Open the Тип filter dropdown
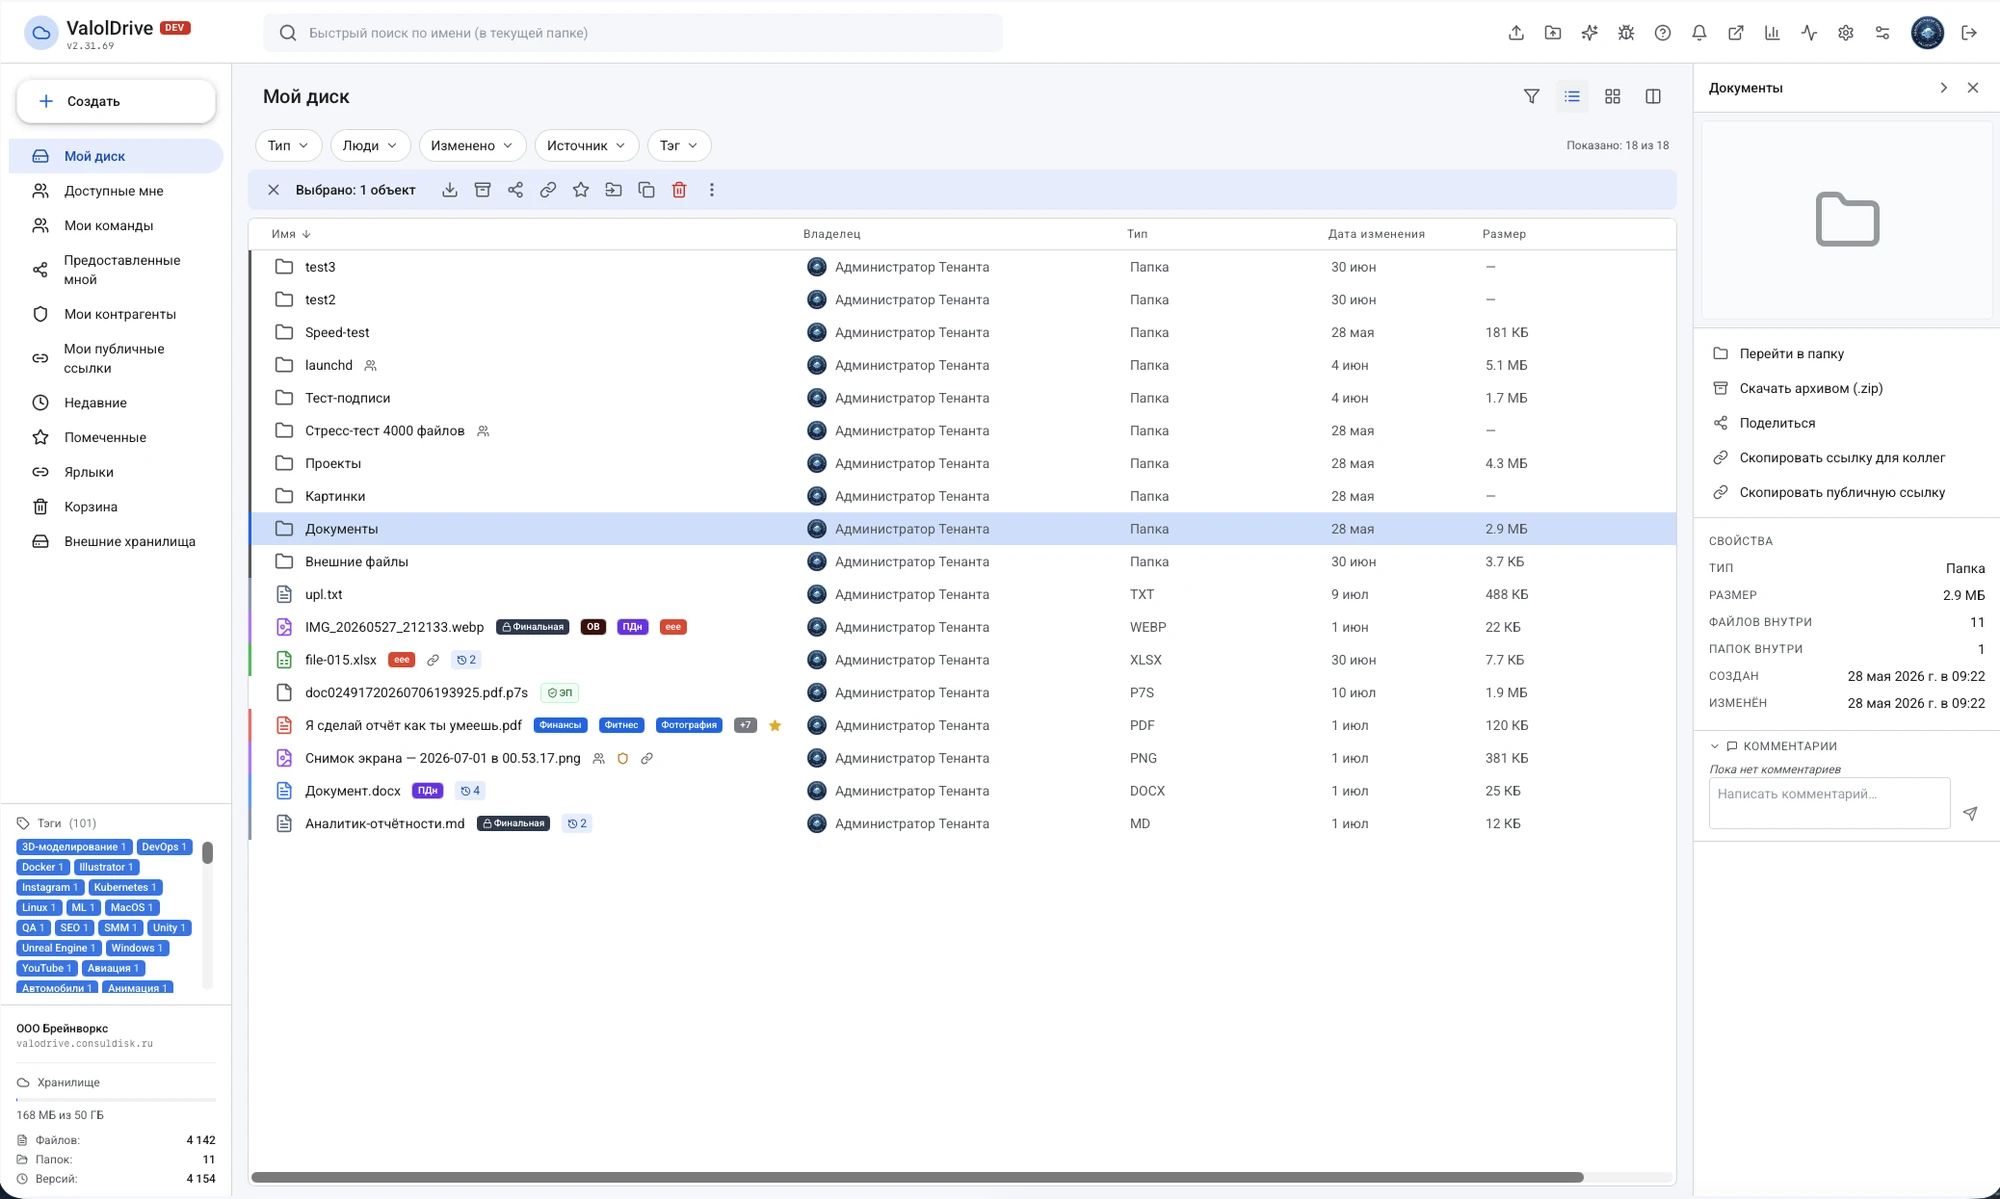Image resolution: width=2000 pixels, height=1199 pixels. click(x=288, y=145)
